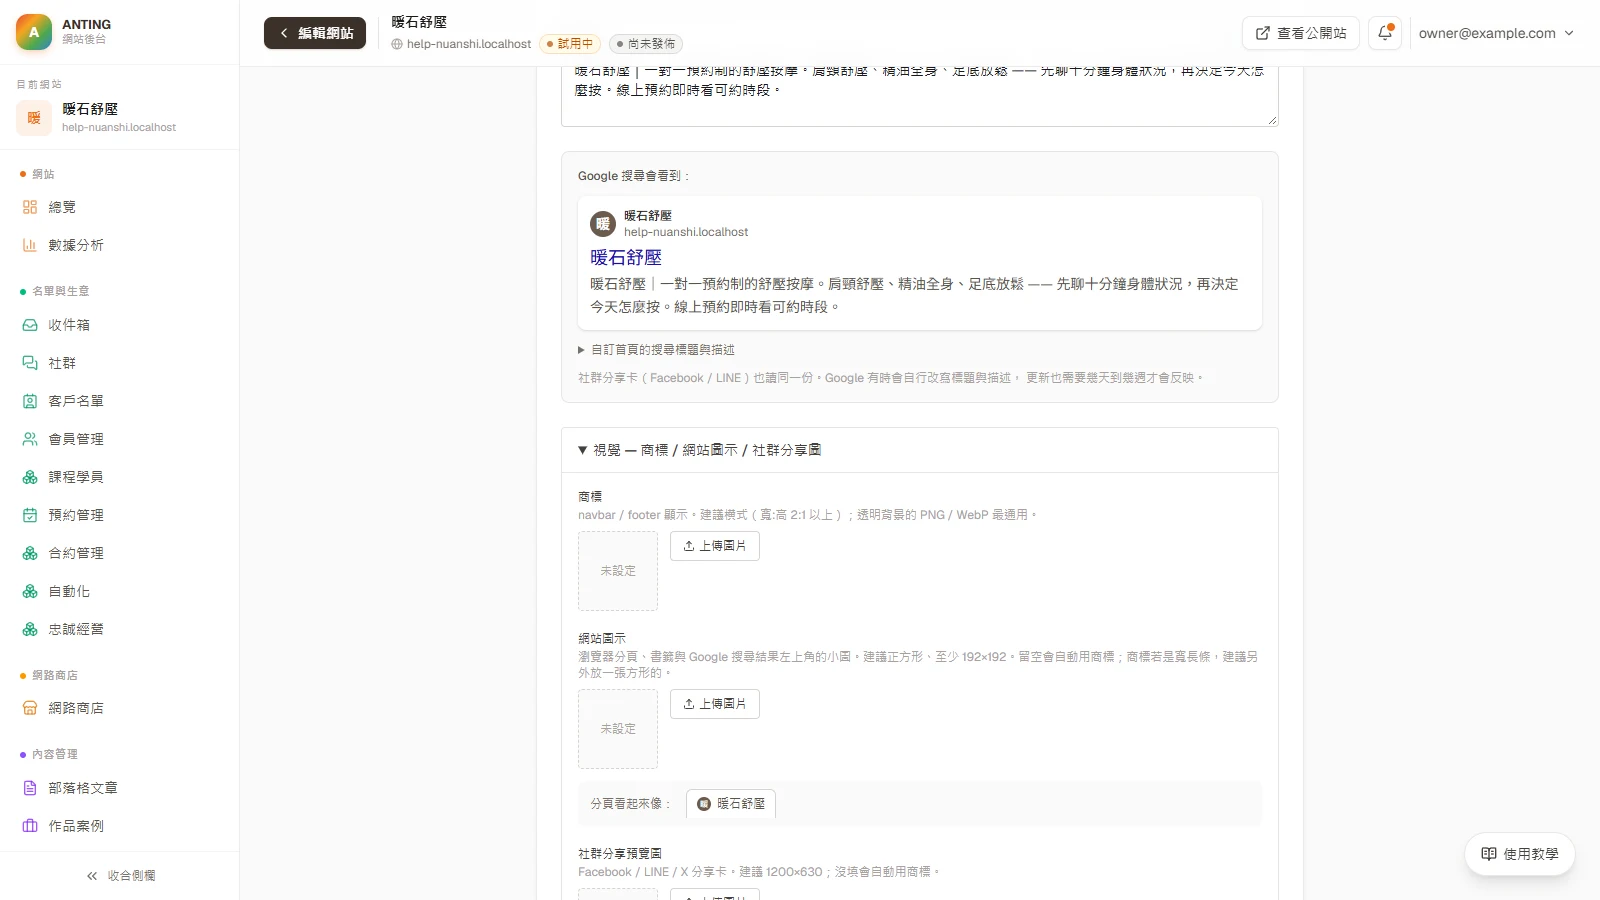1600x900 pixels.
Task: Collapse the sidebar with 收合側欄
Action: coord(120,876)
